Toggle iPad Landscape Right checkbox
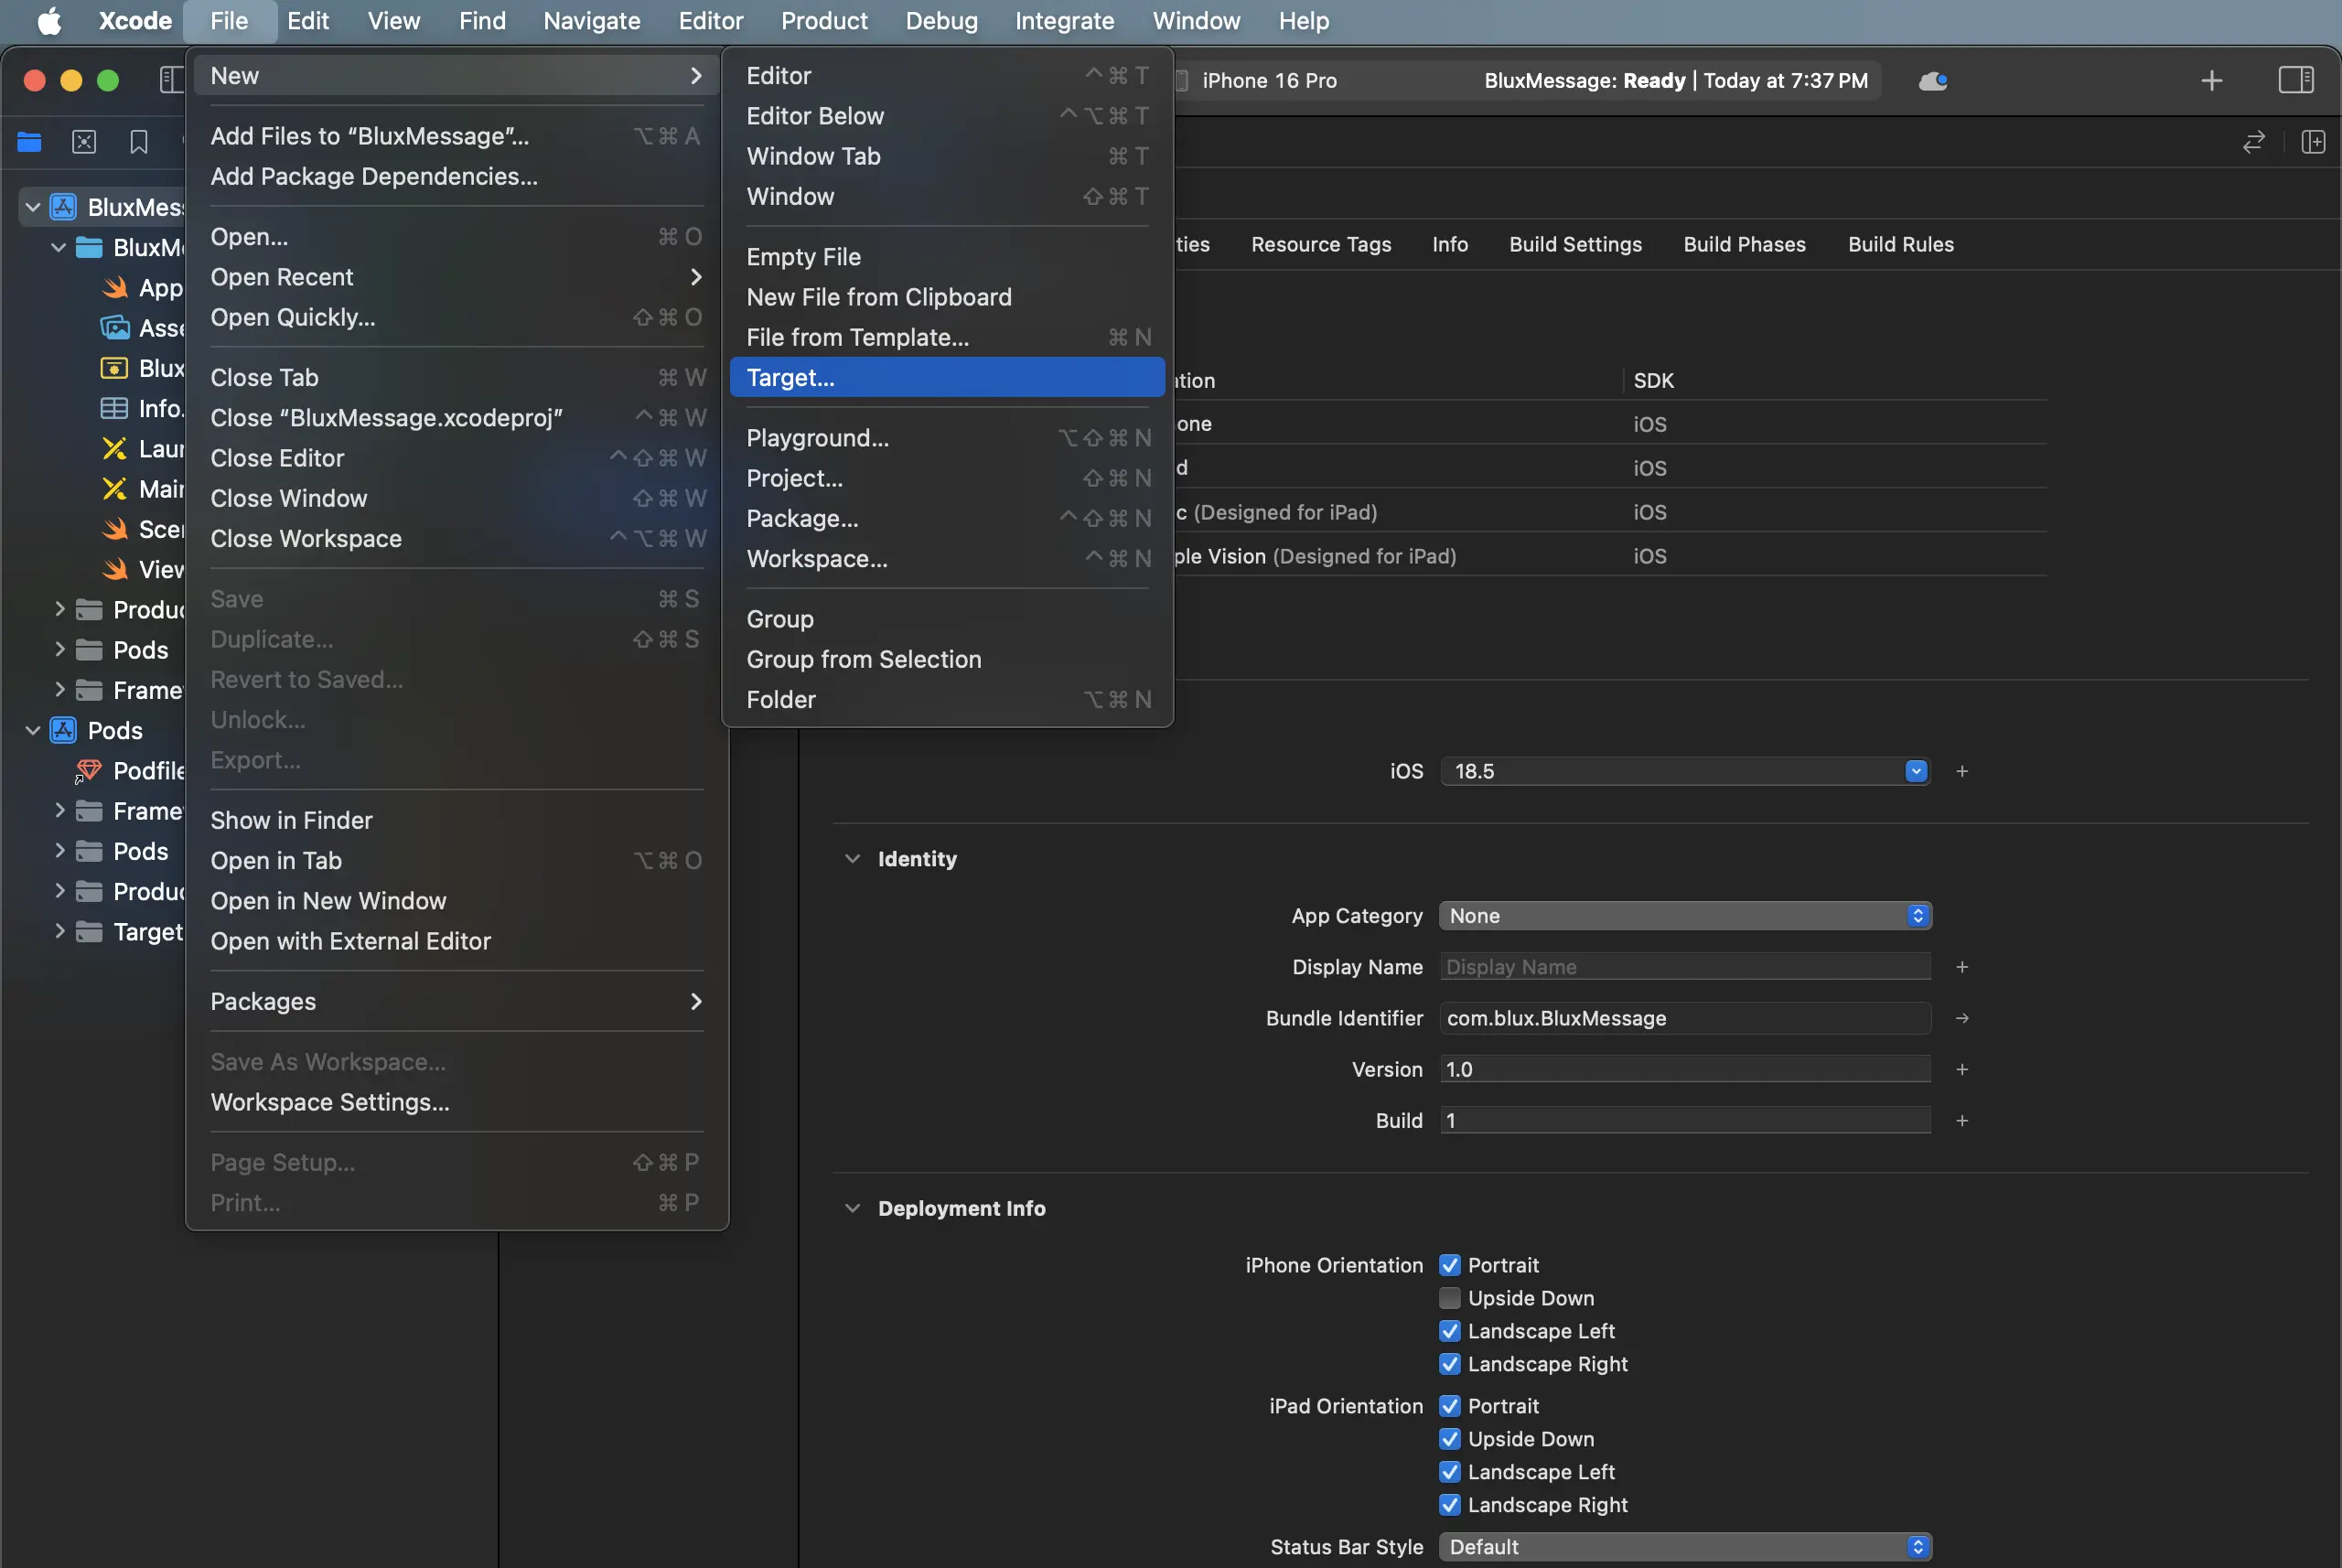 pos(1450,1505)
